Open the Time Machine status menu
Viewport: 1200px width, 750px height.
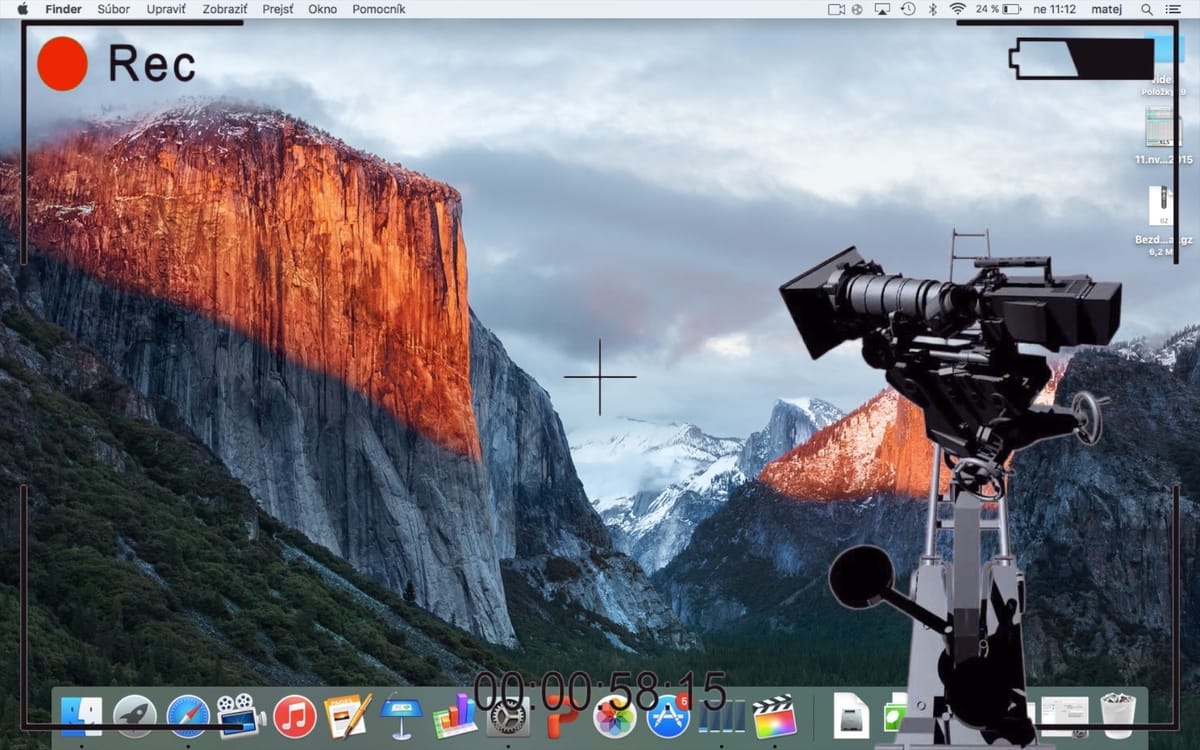908,9
